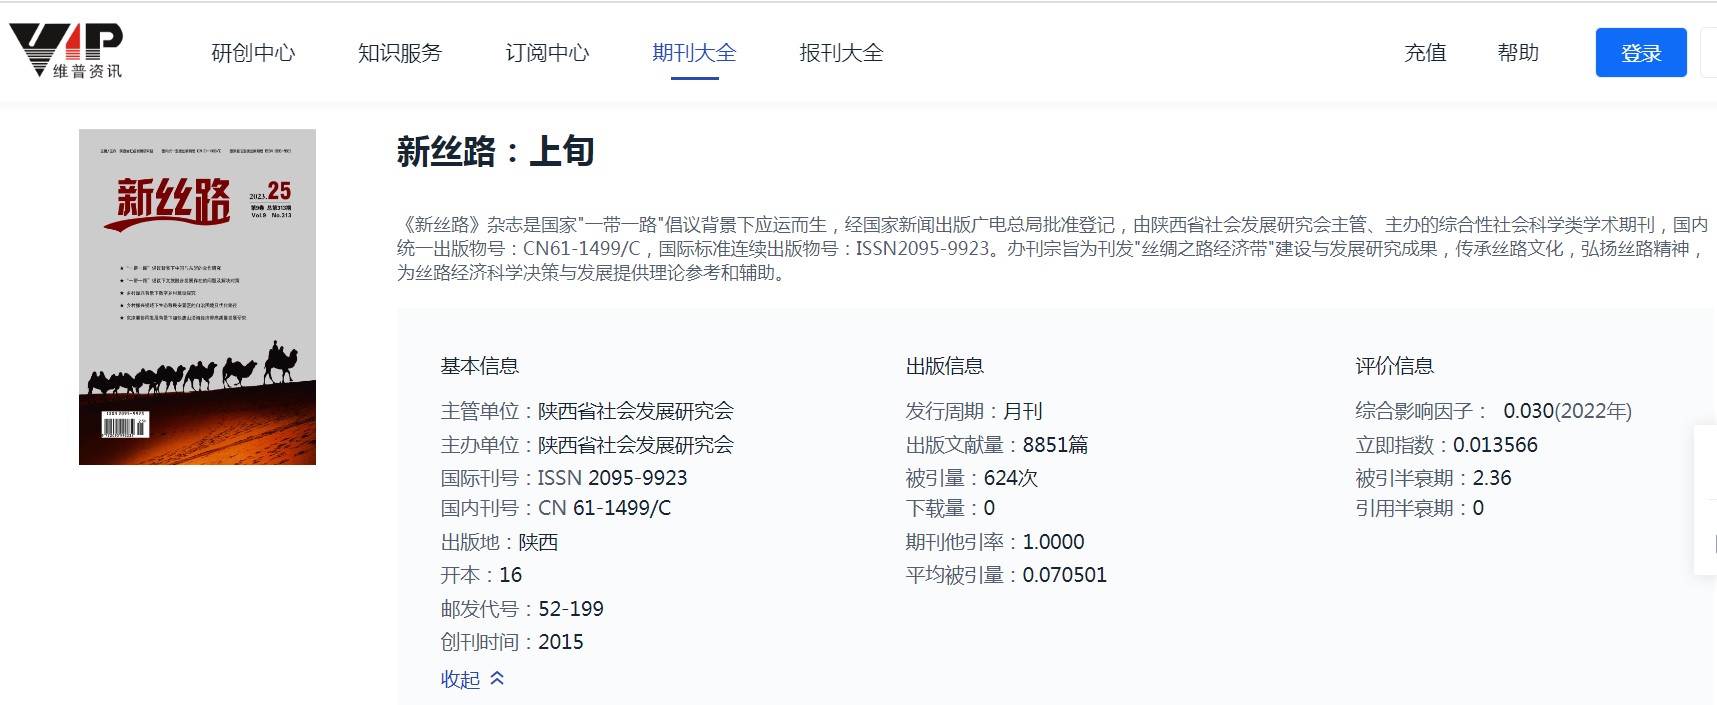Screen dimensions: 1717x705
Task: Click the 期刊他引率 1.0000 value
Action: coord(1054,542)
